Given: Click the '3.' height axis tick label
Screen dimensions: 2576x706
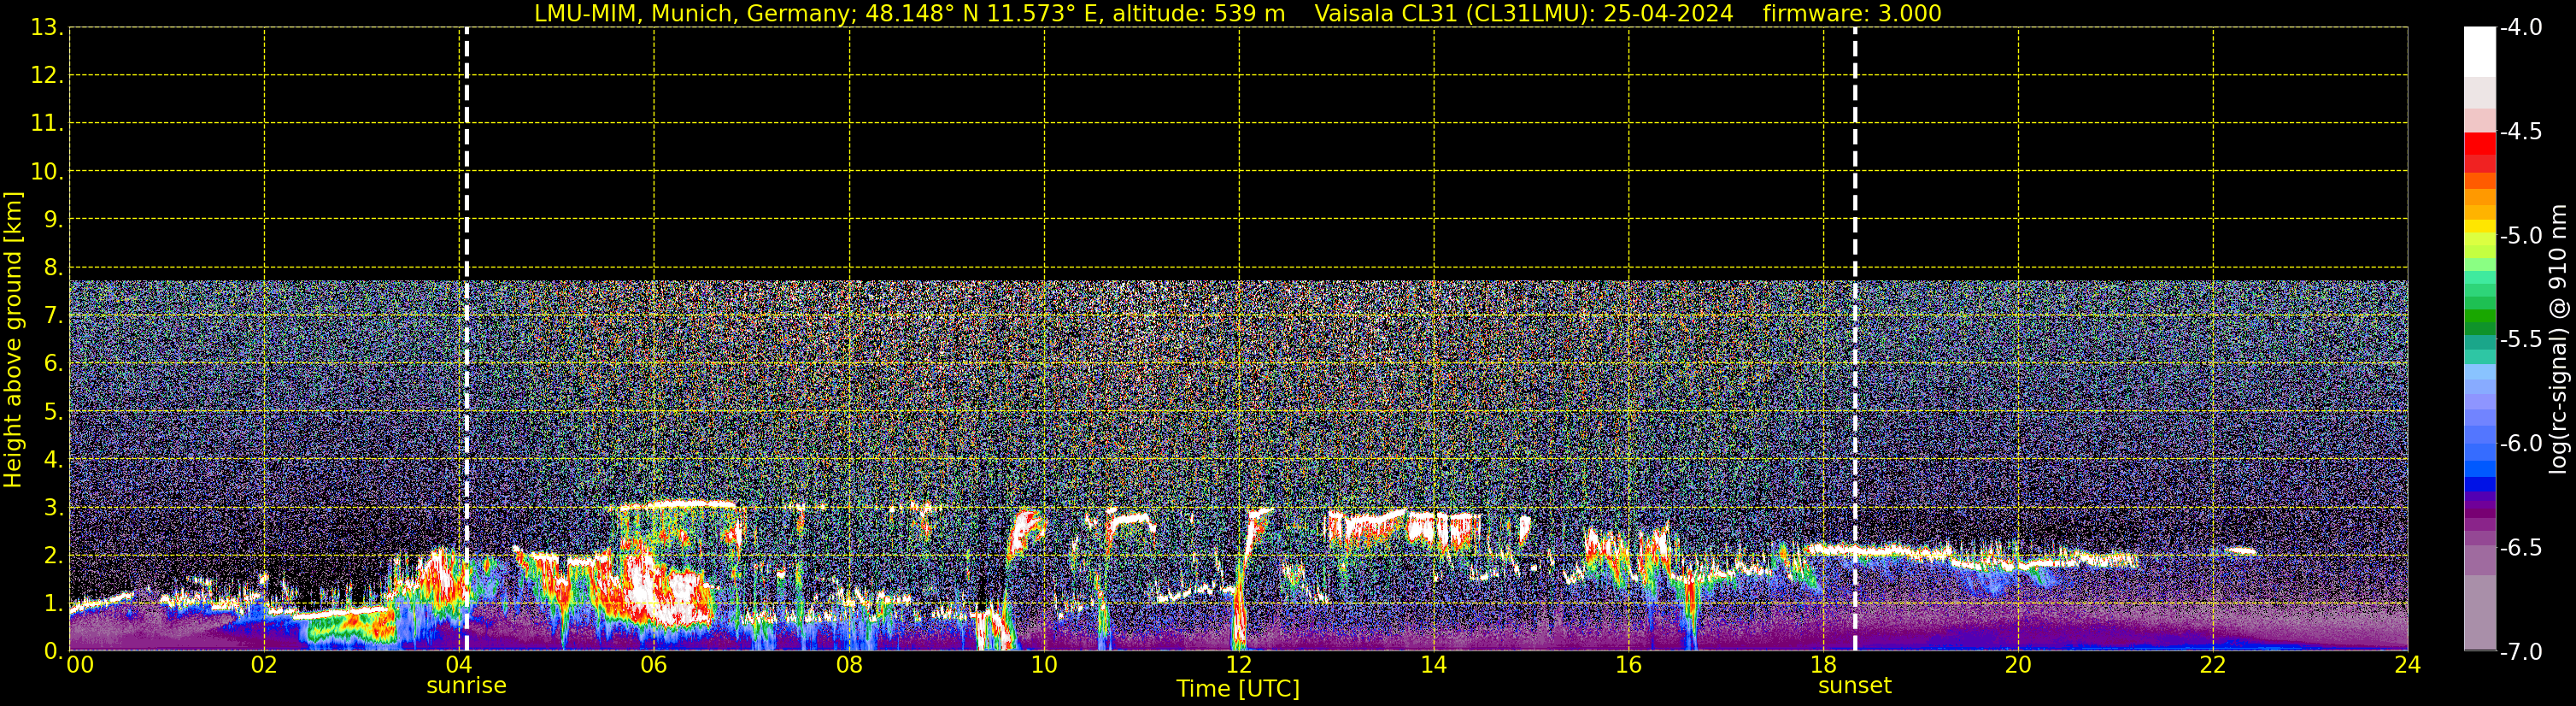Looking at the screenshot, I should click(x=53, y=508).
